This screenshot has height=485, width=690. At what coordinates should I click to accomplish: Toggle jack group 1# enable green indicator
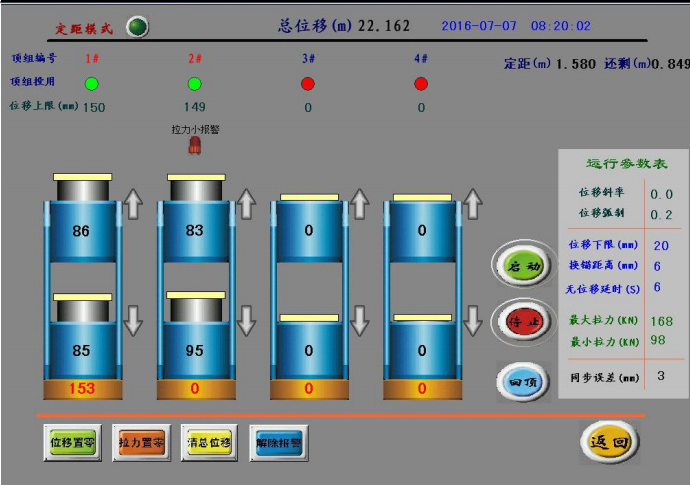(x=92, y=83)
